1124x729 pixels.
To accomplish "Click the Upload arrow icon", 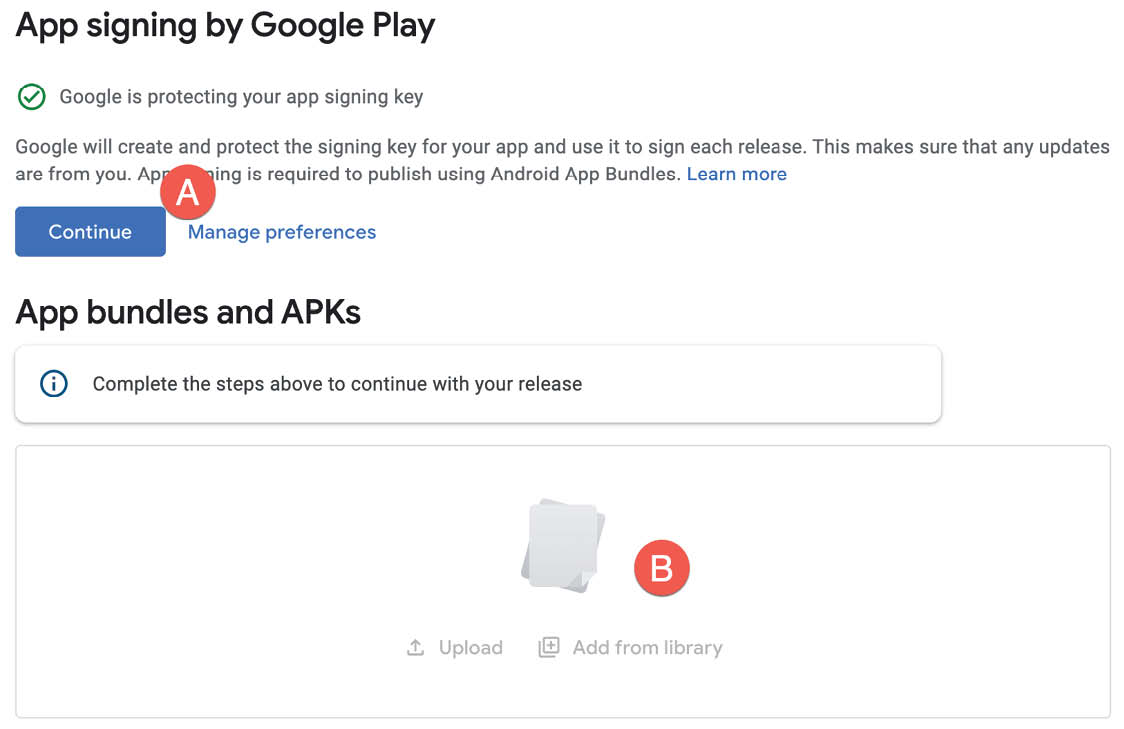I will (415, 647).
